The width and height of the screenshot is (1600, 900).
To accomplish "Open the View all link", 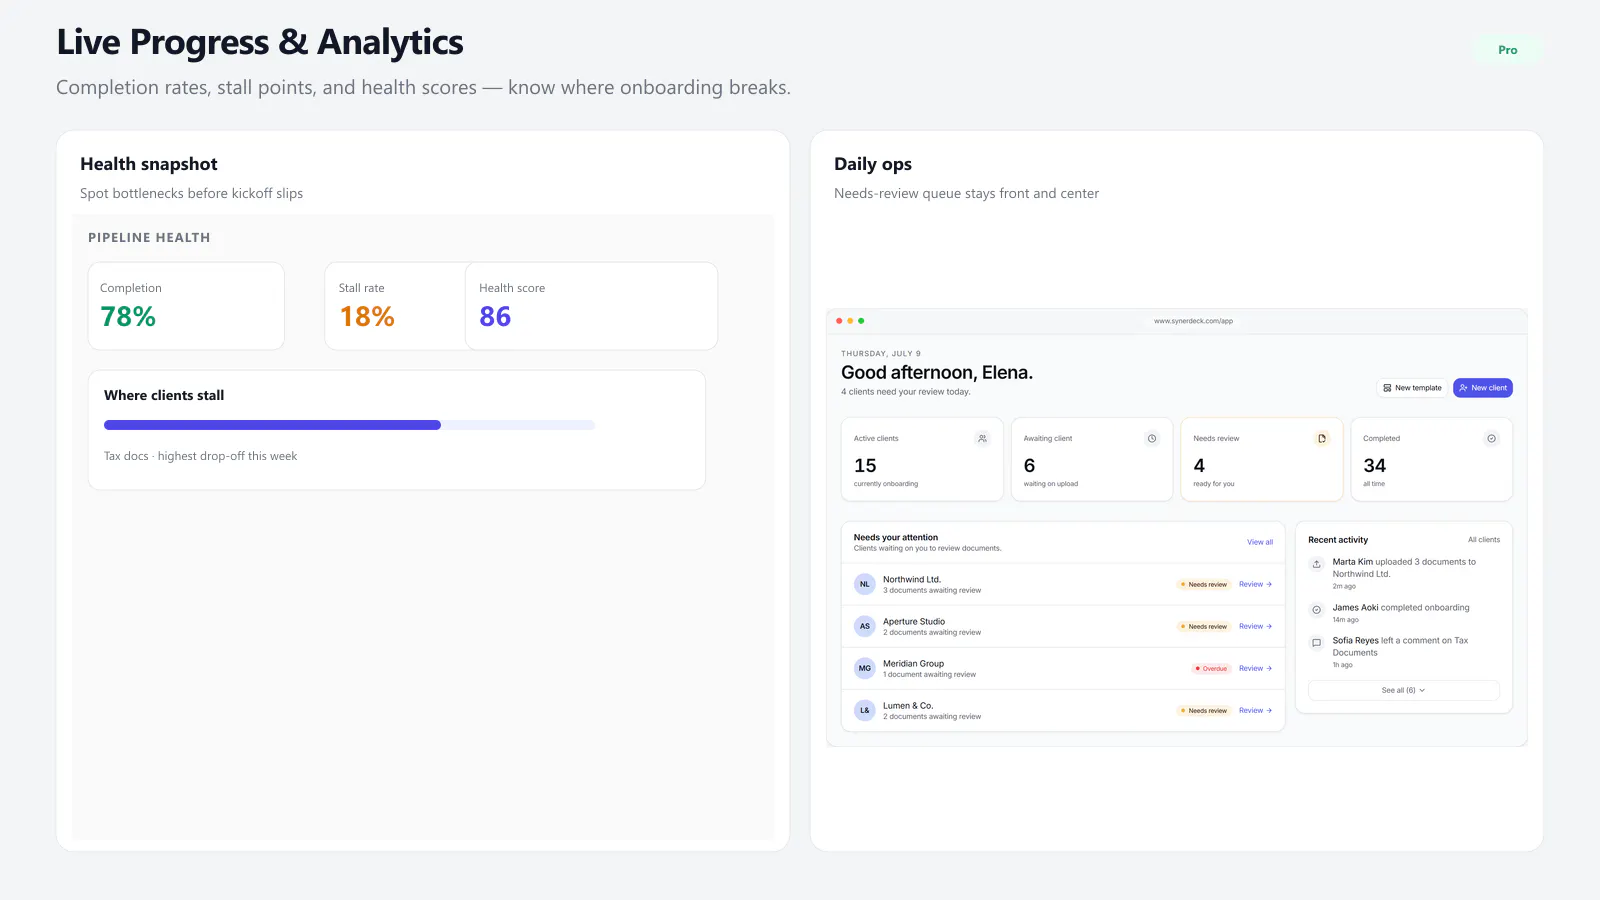I will 1260,542.
